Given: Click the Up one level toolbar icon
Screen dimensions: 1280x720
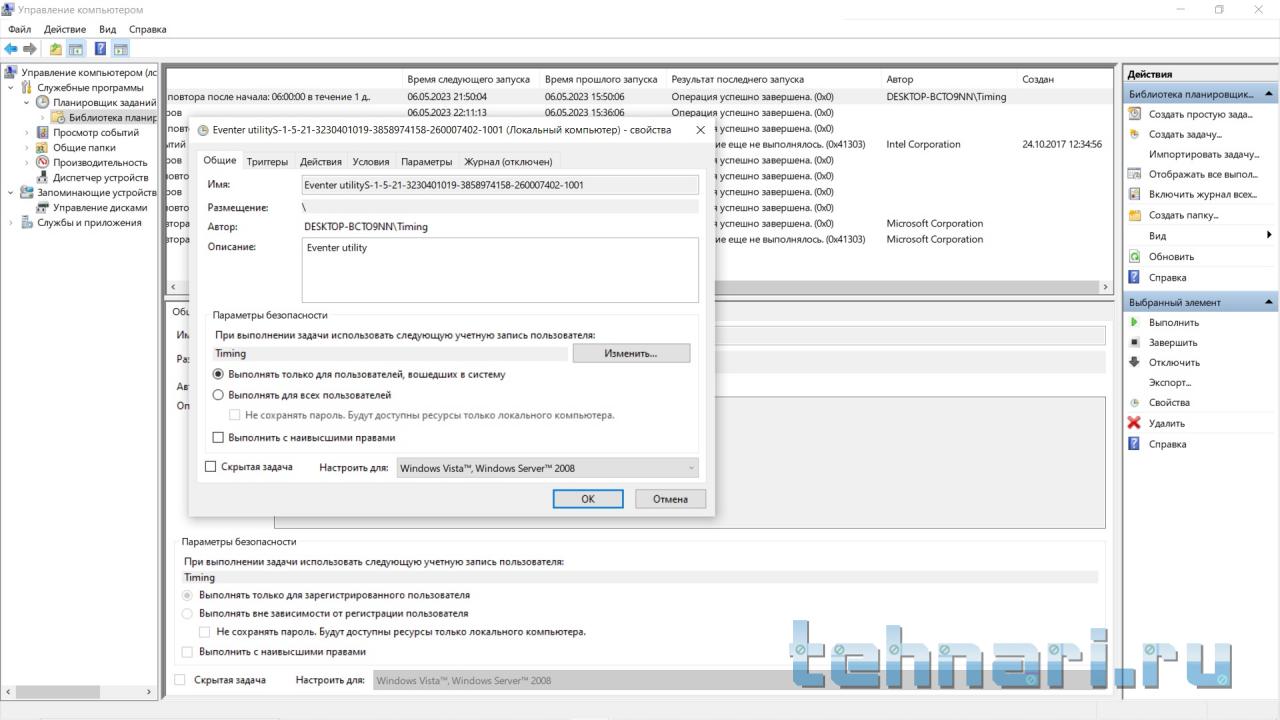Looking at the screenshot, I should [56, 49].
